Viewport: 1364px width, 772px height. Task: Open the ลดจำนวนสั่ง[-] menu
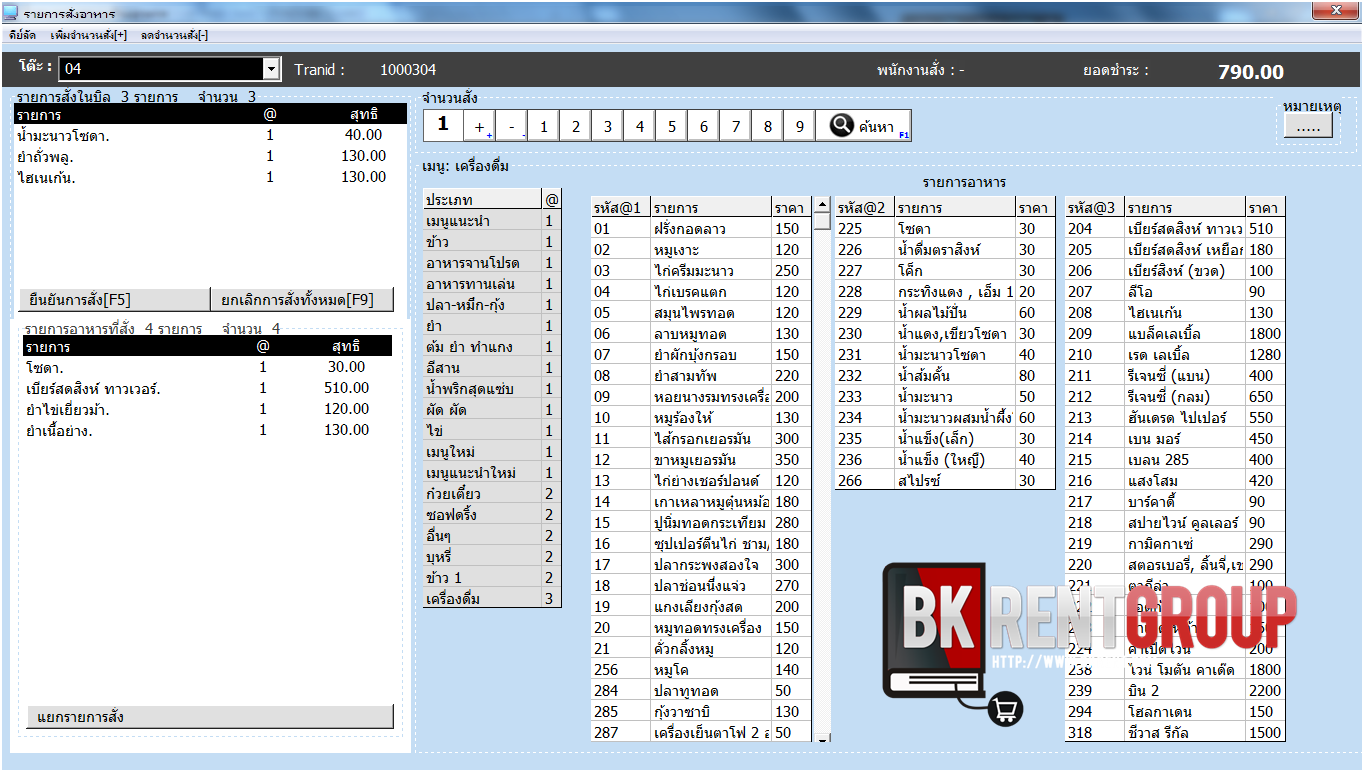pos(175,35)
